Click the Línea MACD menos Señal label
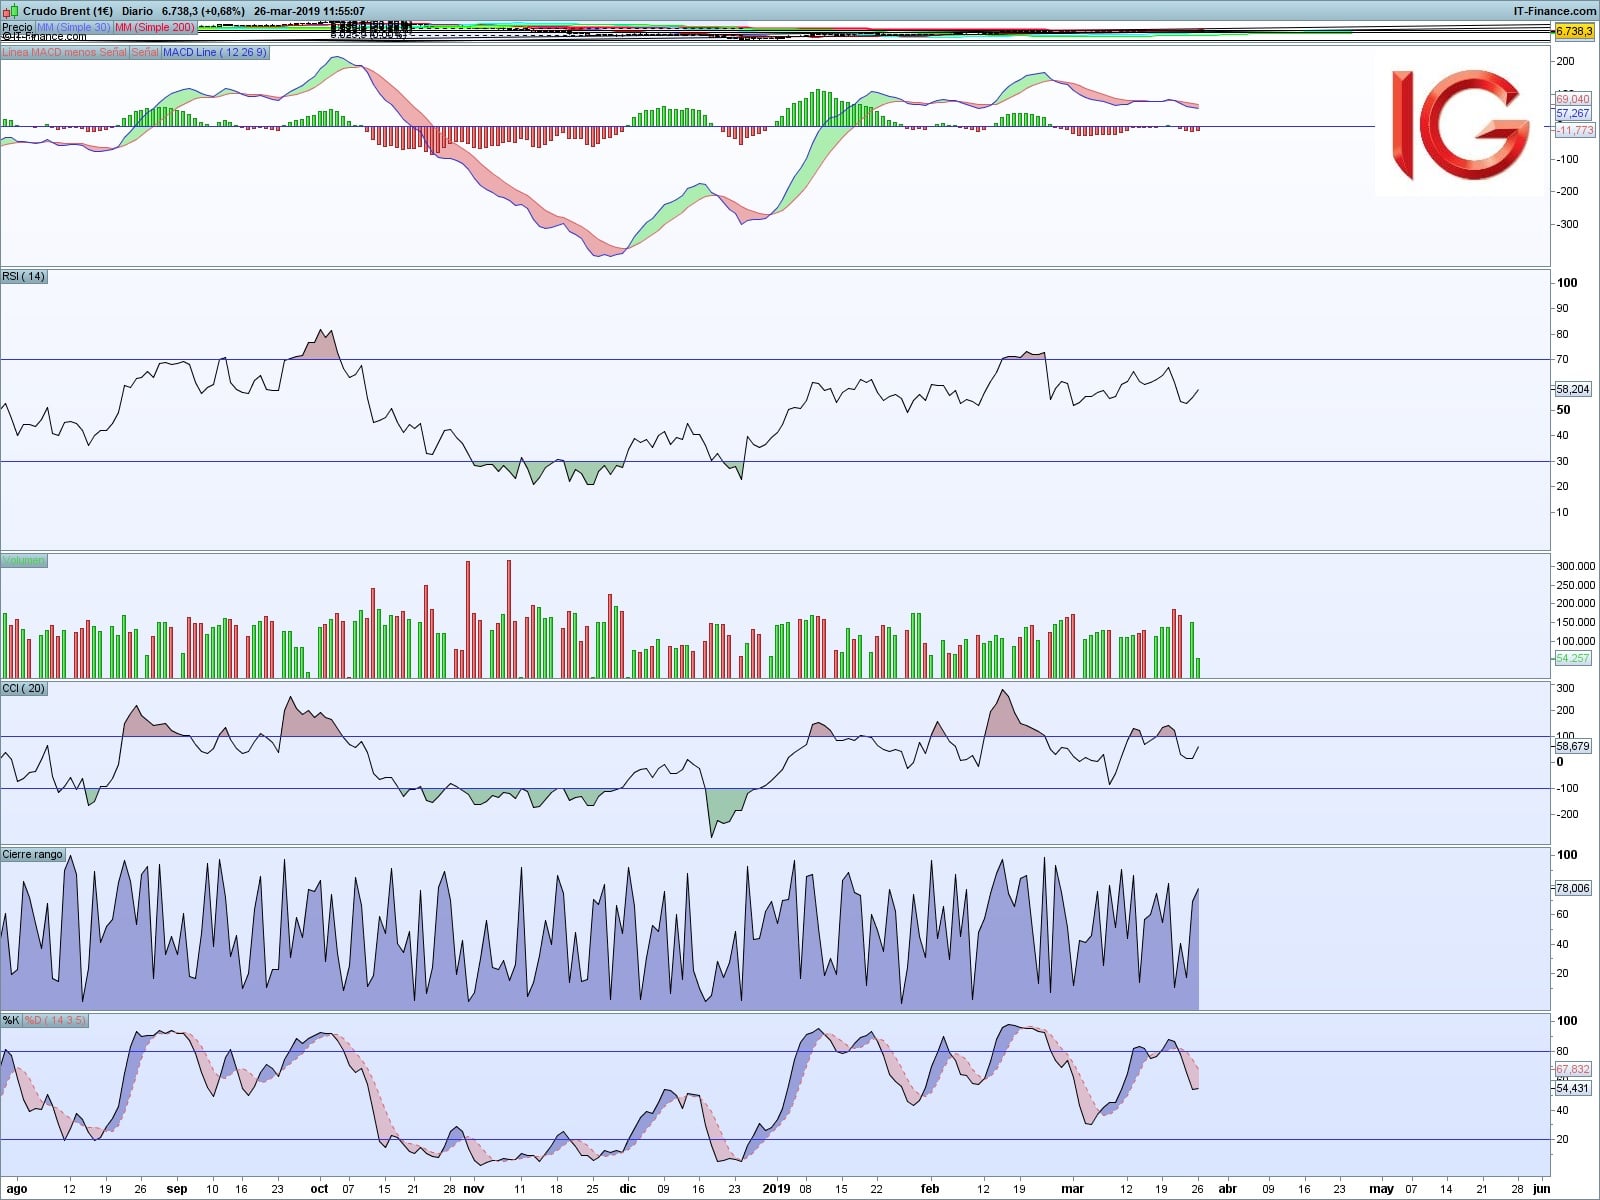 click(x=64, y=52)
